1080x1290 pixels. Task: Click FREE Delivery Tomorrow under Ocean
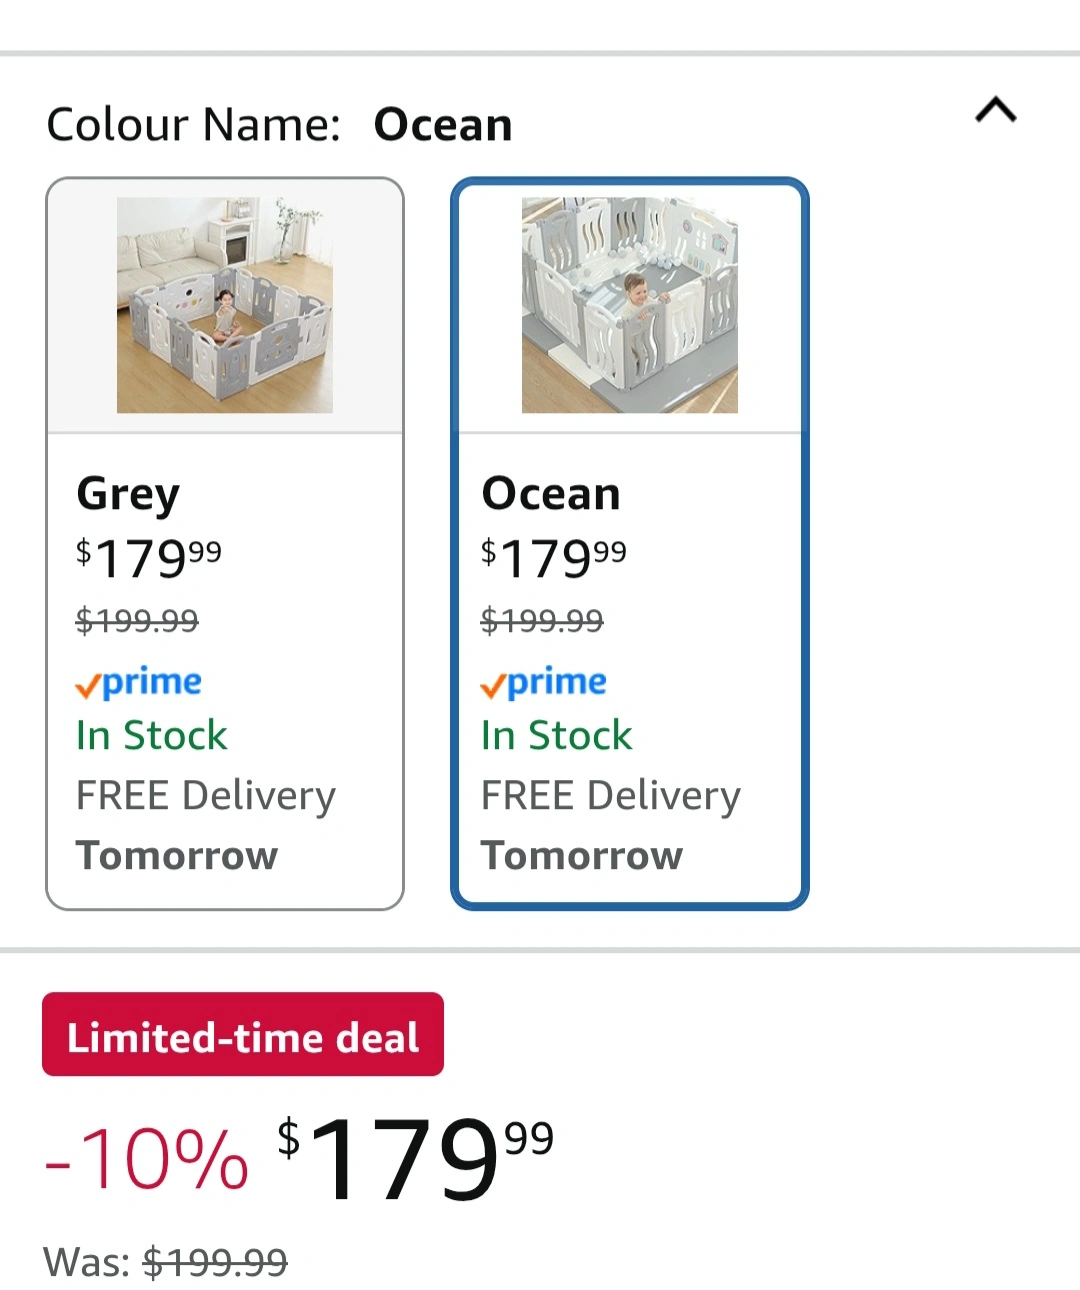pyautogui.click(x=611, y=825)
